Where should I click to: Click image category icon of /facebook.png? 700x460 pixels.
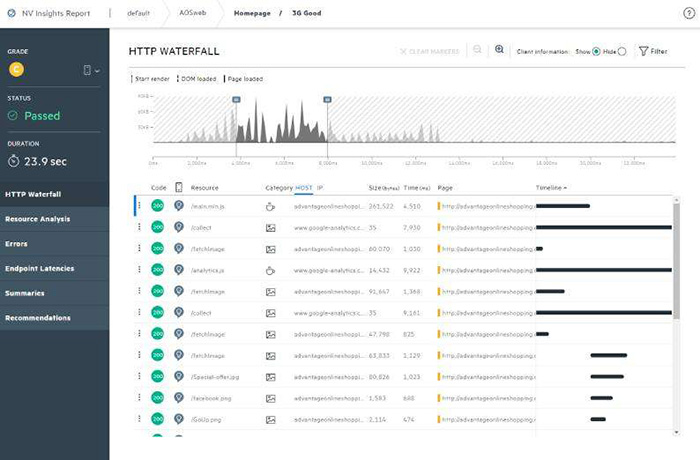tap(271, 398)
